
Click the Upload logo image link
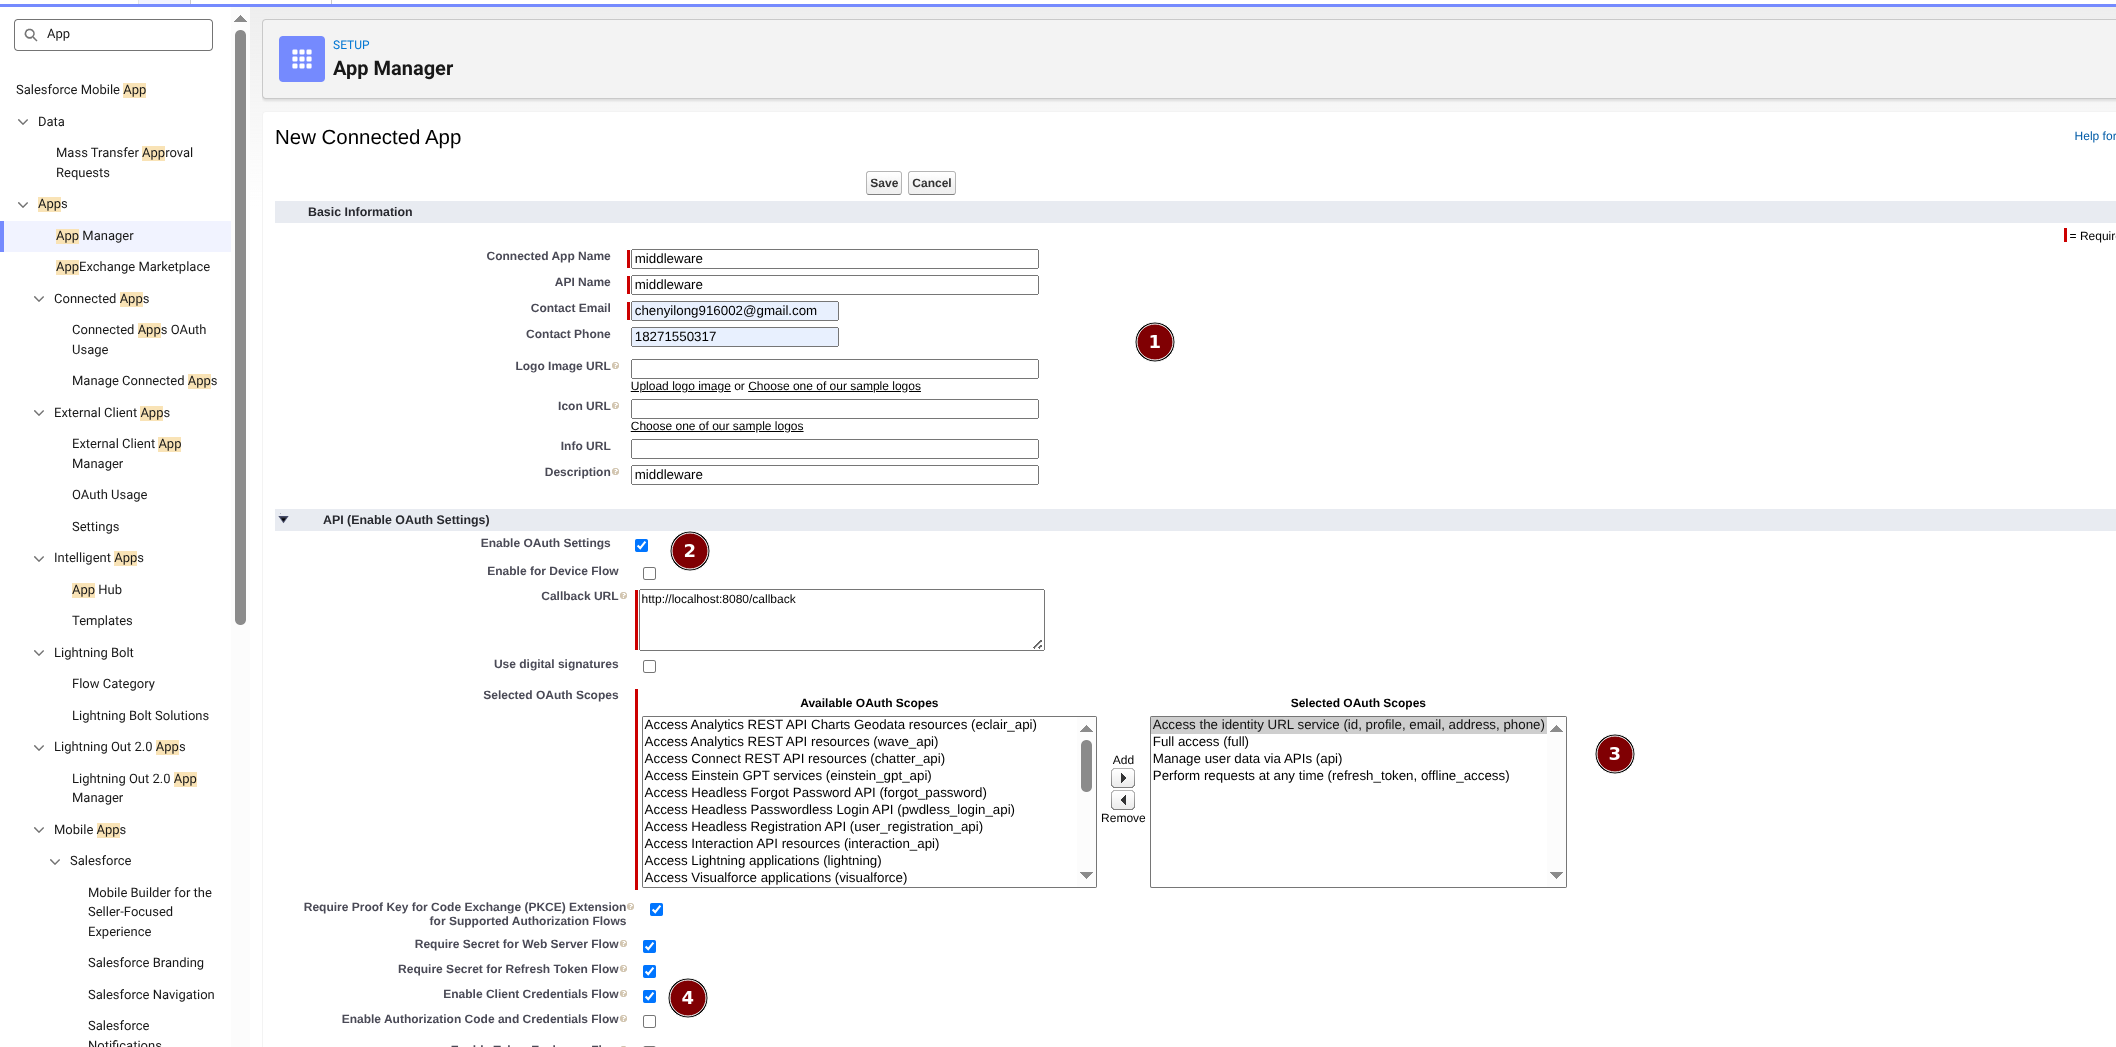pos(681,386)
